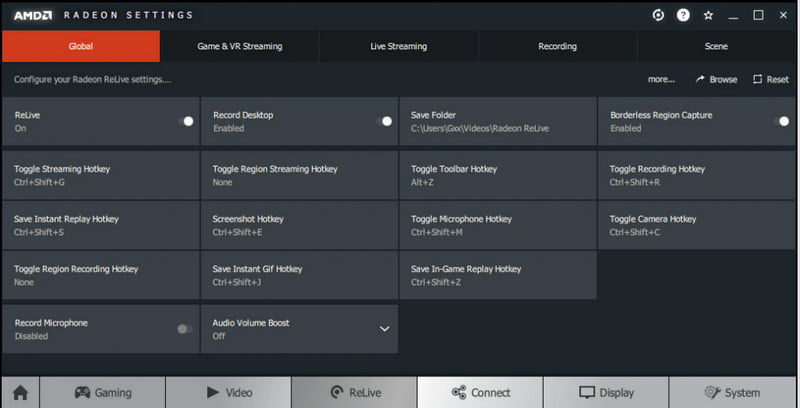The width and height of the screenshot is (800, 408).
Task: Edit the Screenshot Hotkey tile
Action: [x=299, y=225]
